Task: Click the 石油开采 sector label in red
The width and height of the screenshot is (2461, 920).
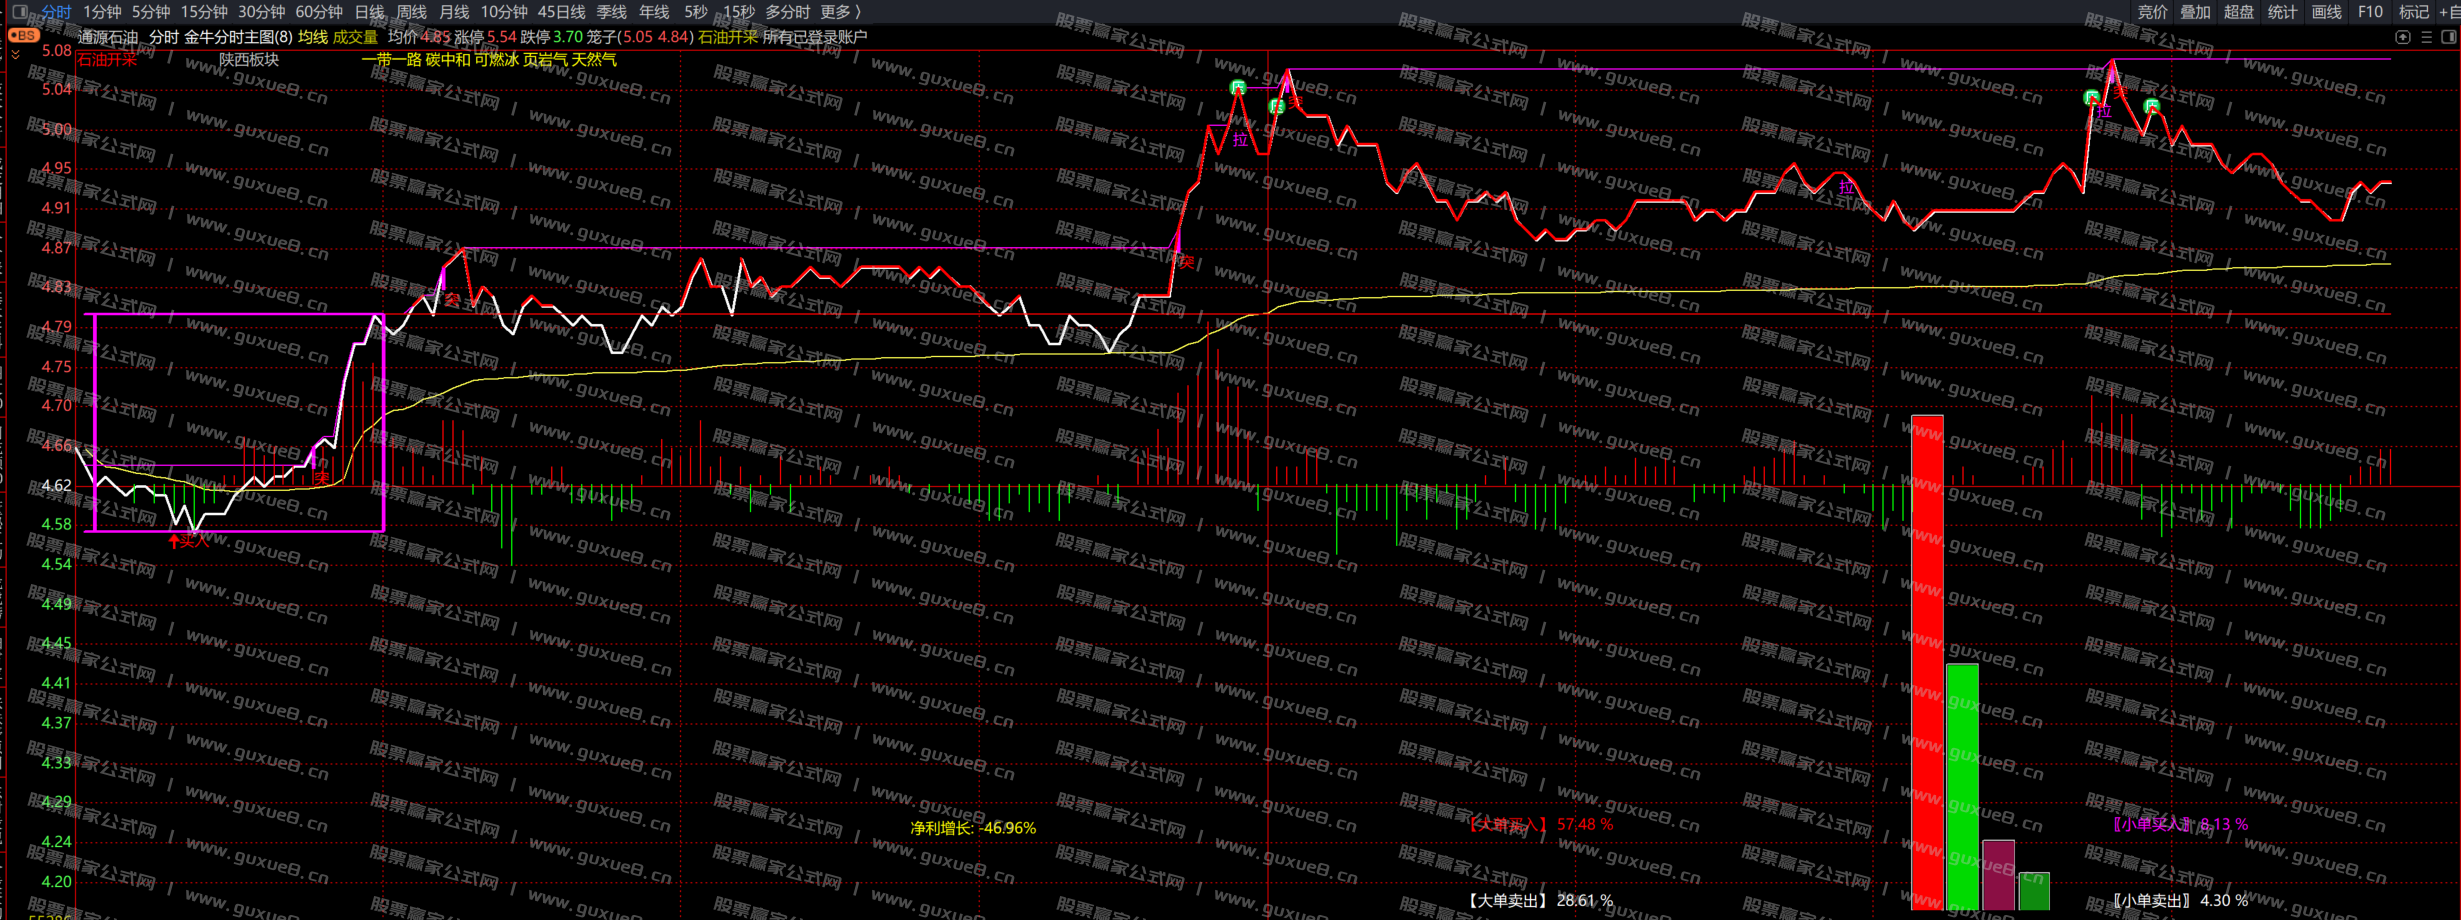Action: tap(107, 59)
